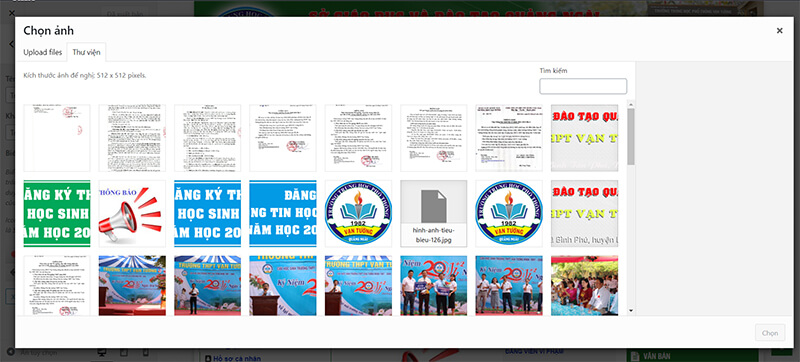Select the green Đăng ký banner thumbnail

click(x=57, y=213)
